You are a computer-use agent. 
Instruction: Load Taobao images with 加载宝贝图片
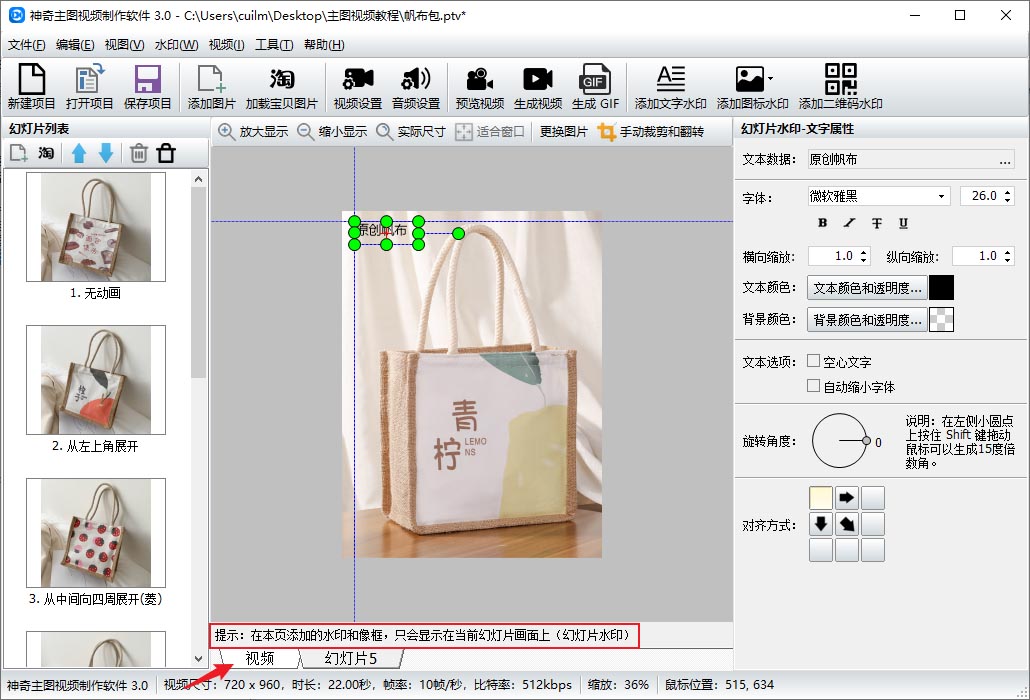coord(281,86)
